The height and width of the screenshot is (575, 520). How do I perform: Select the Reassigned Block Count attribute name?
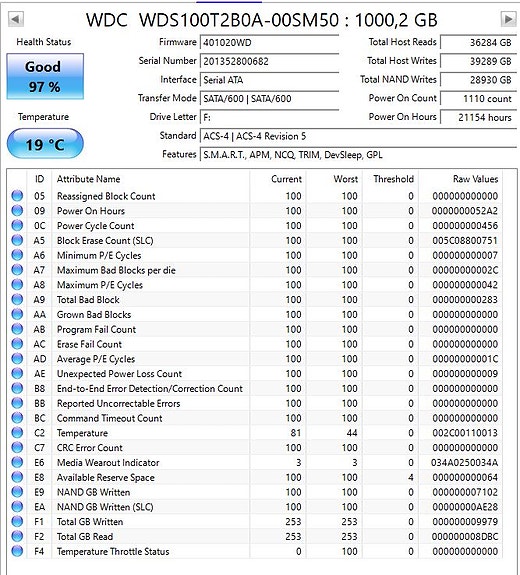[x=106, y=196]
